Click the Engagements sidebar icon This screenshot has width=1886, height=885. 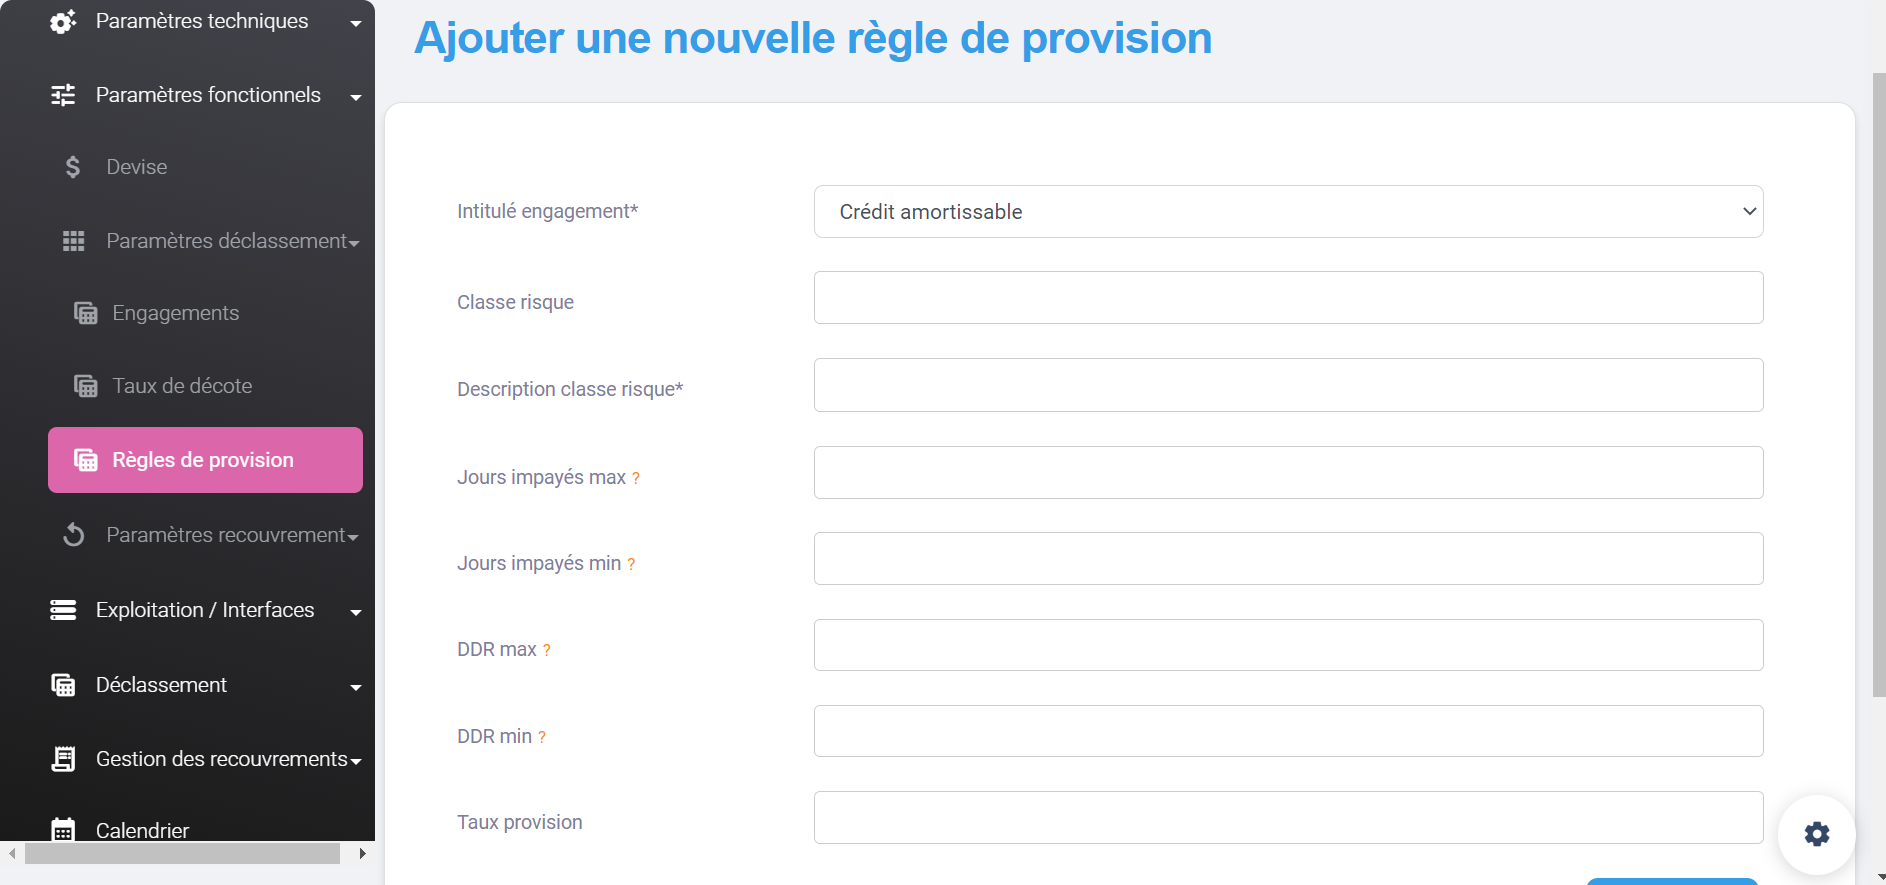[x=86, y=314]
